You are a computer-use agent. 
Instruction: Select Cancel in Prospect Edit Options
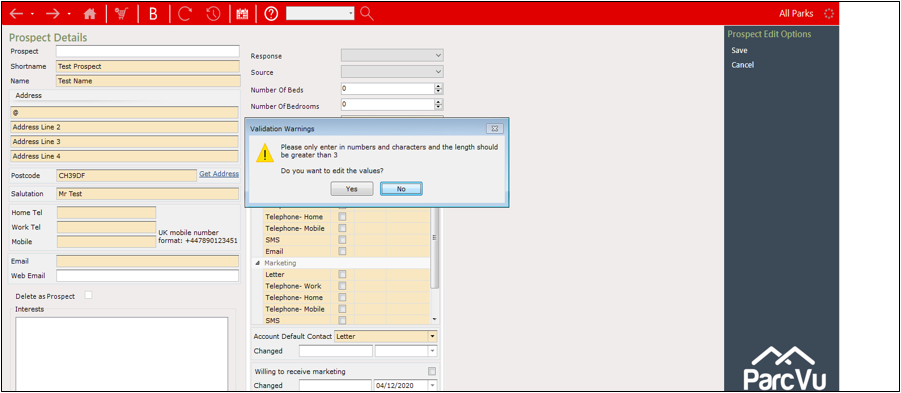pos(742,65)
